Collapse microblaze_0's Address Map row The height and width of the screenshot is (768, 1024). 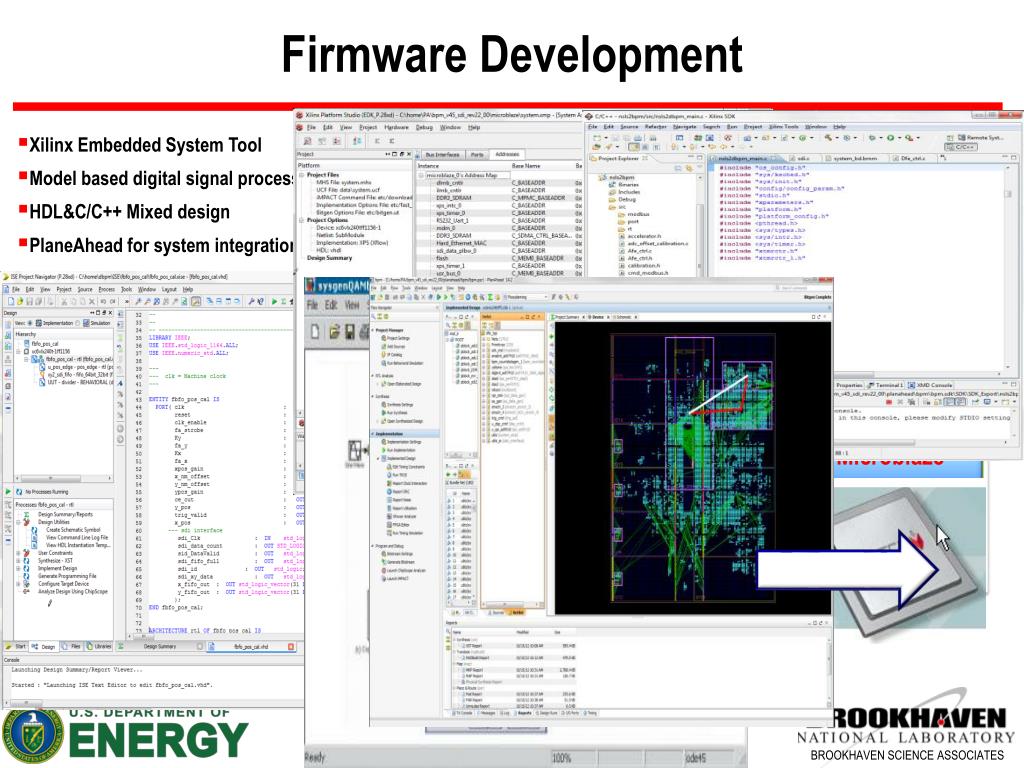click(422, 175)
